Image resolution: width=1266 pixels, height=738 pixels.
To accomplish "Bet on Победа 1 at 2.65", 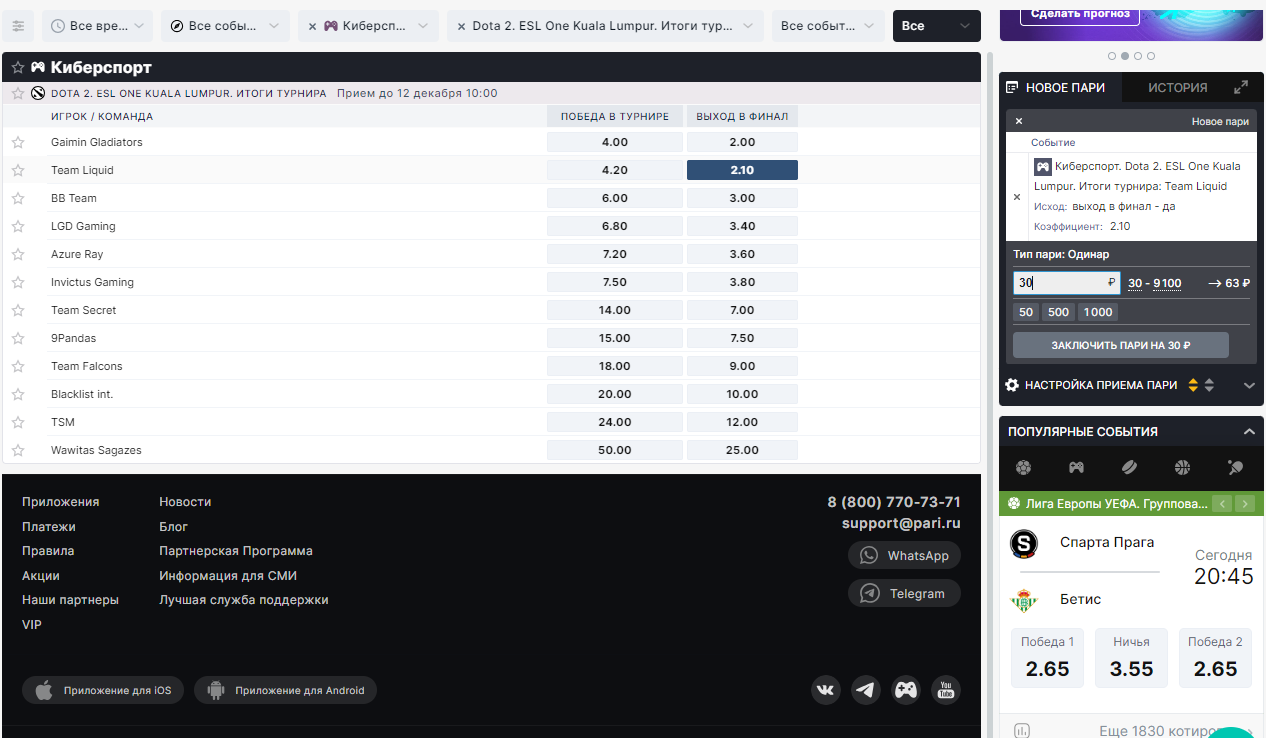I will 1048,658.
